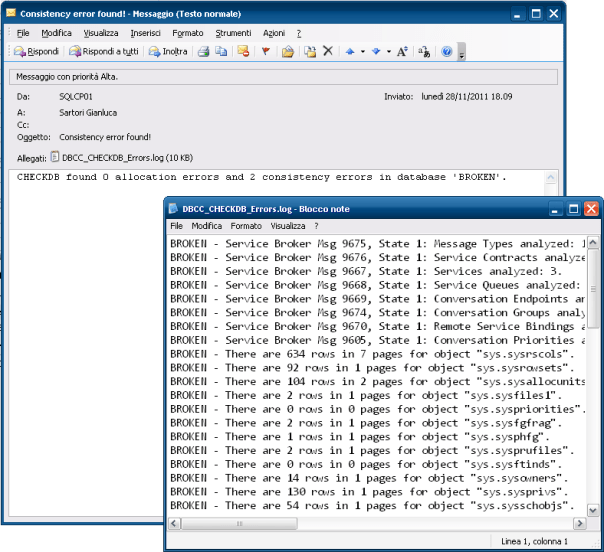Maximize the Blocco note window
Image resolution: width=604 pixels, height=552 pixels.
click(x=574, y=209)
